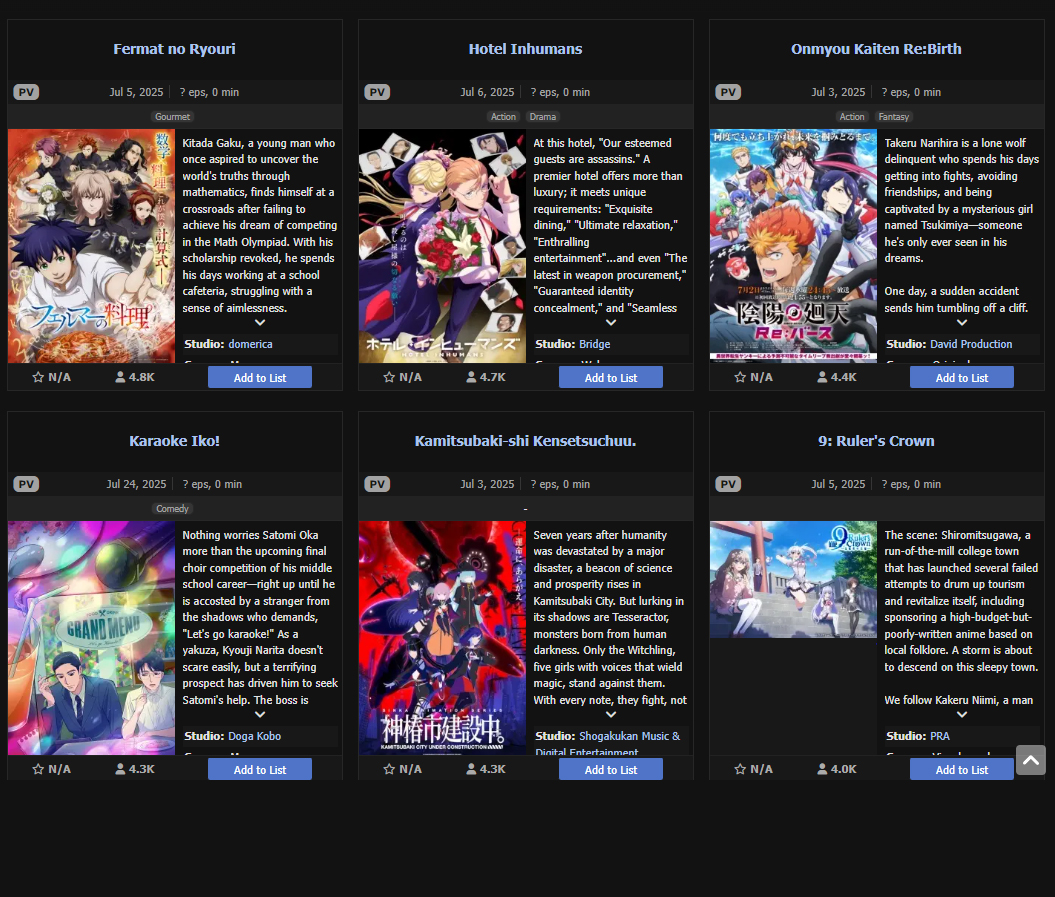Click the PV badge on Hotel Inhumans
The image size is (1055, 897).
click(377, 92)
